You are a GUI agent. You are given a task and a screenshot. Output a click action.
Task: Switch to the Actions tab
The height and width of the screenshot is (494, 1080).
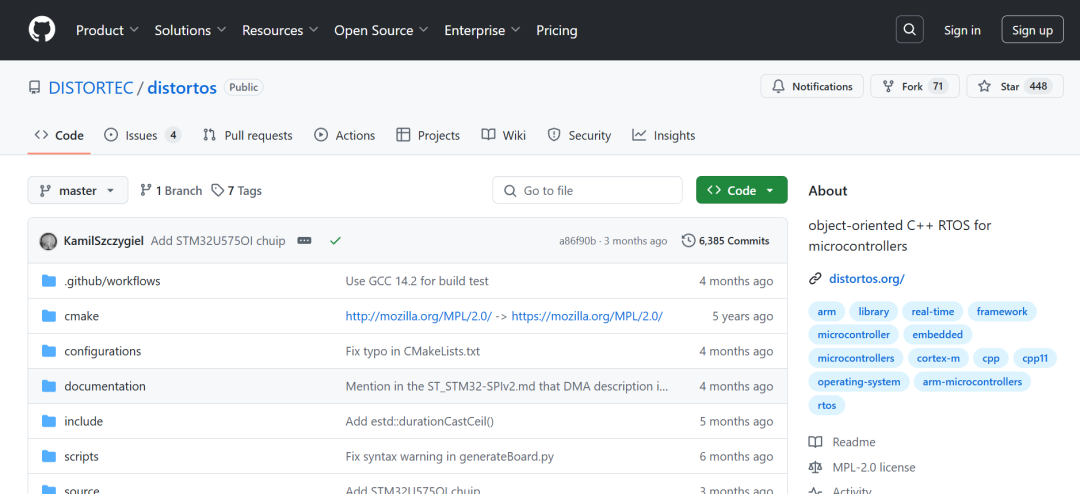(344, 136)
